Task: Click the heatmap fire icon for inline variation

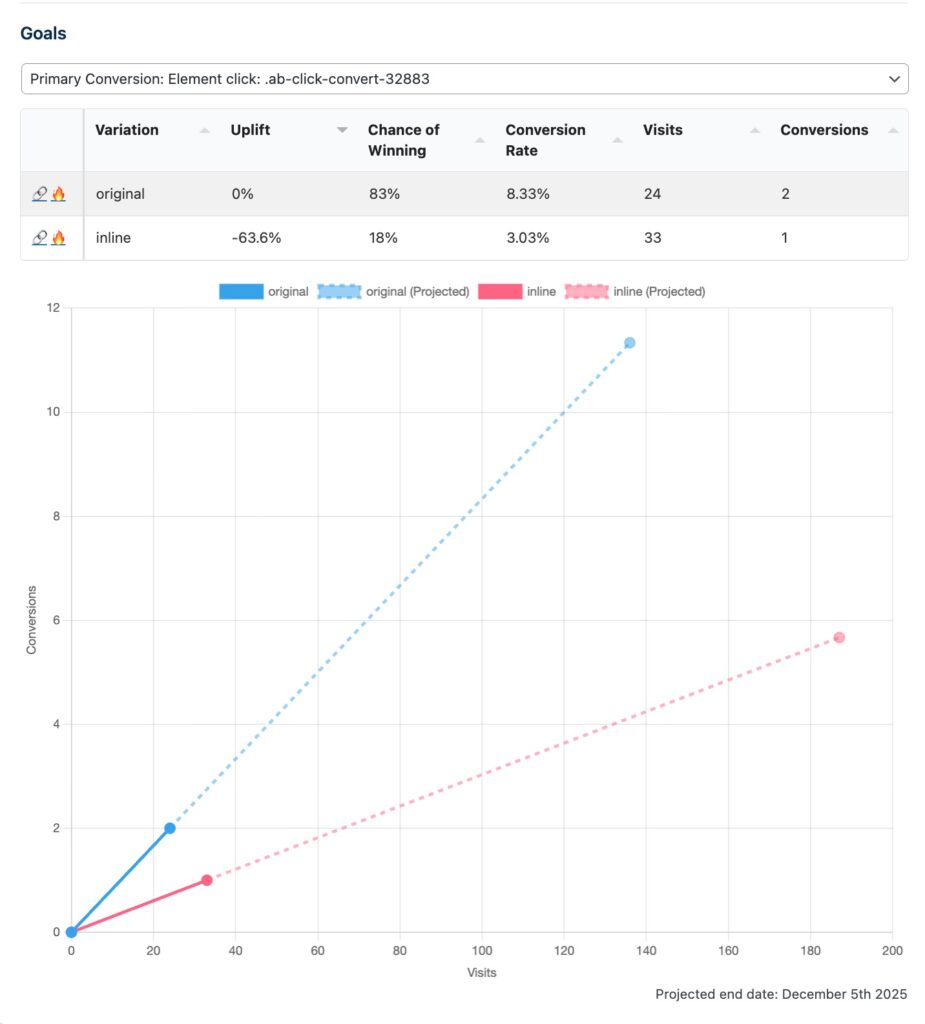Action: (x=58, y=238)
